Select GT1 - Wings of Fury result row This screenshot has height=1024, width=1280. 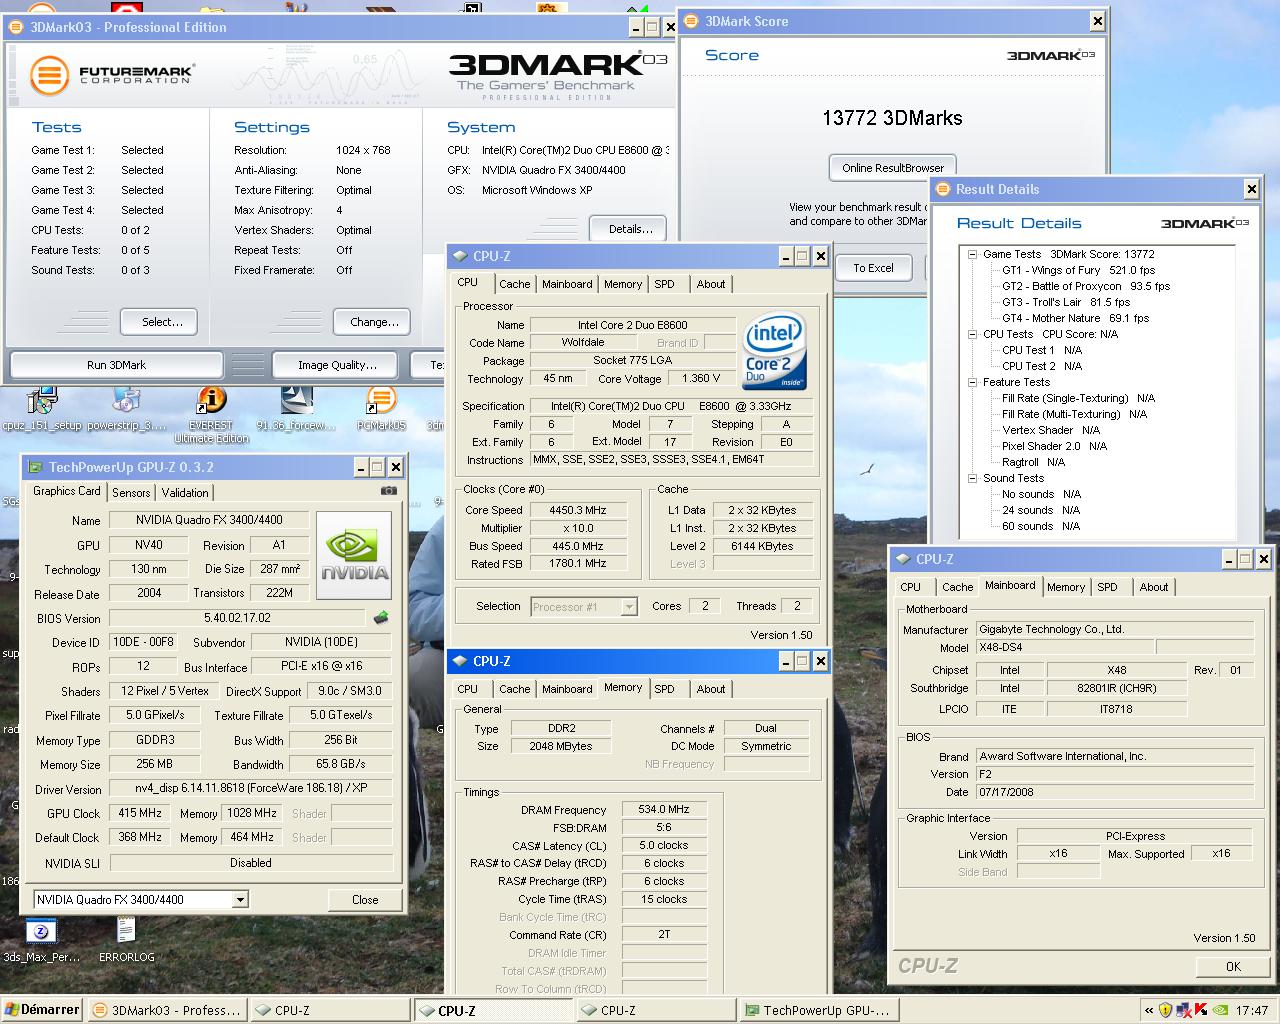(1078, 270)
